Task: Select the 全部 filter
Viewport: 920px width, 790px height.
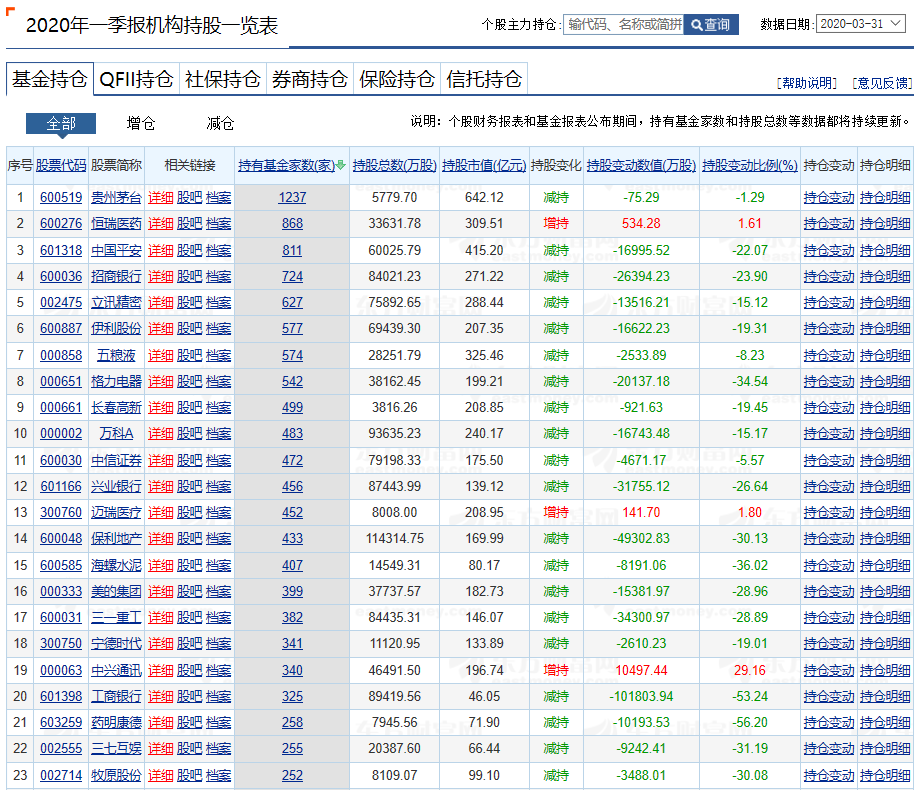Action: click(x=61, y=123)
